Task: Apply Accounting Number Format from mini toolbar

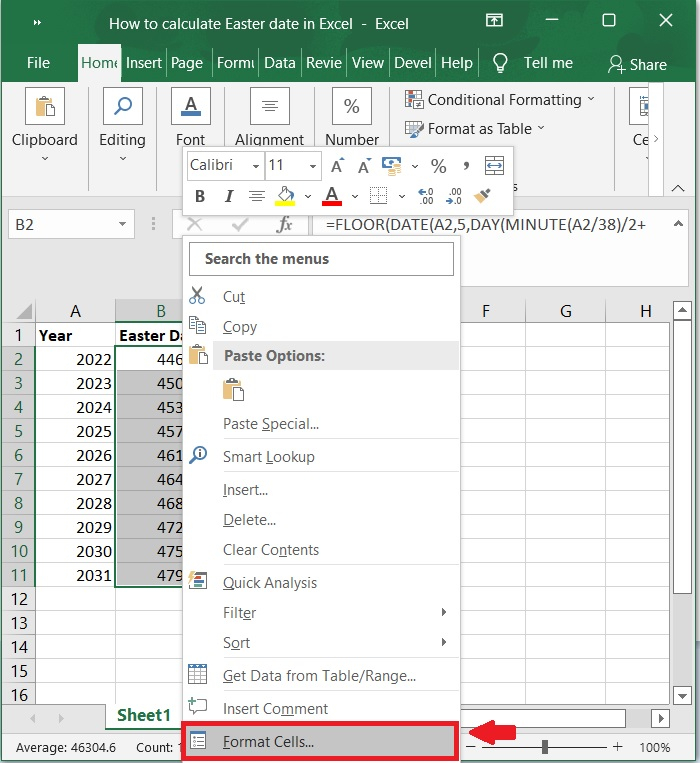Action: (392, 165)
